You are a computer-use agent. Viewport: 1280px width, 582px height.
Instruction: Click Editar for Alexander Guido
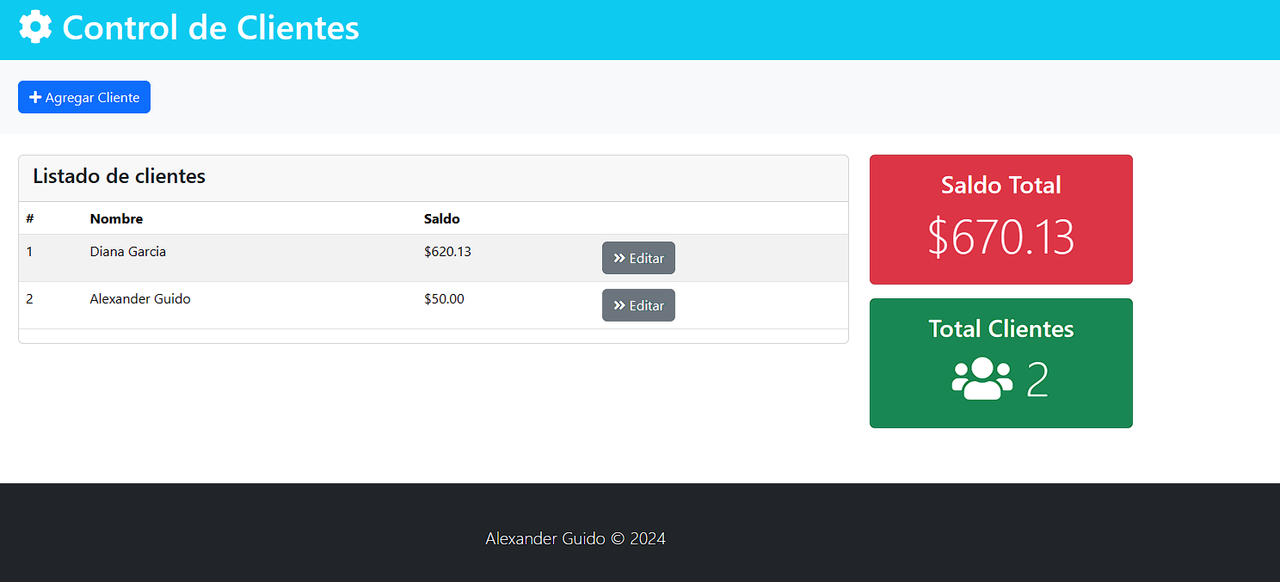[x=638, y=305]
